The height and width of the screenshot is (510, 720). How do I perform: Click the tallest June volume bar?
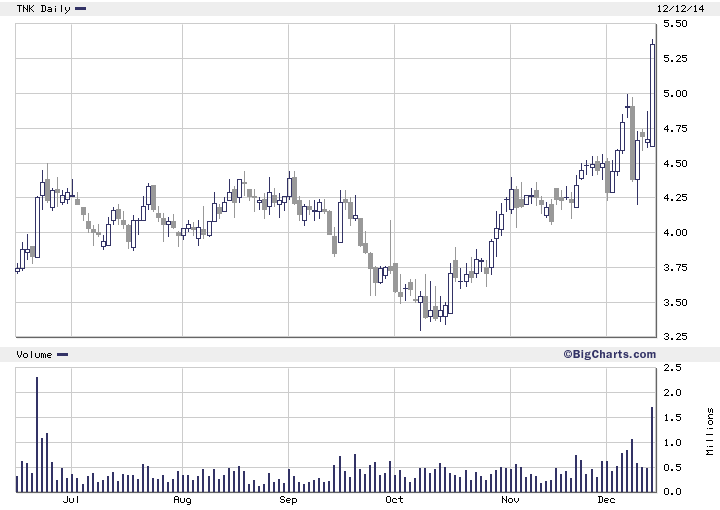[37, 435]
